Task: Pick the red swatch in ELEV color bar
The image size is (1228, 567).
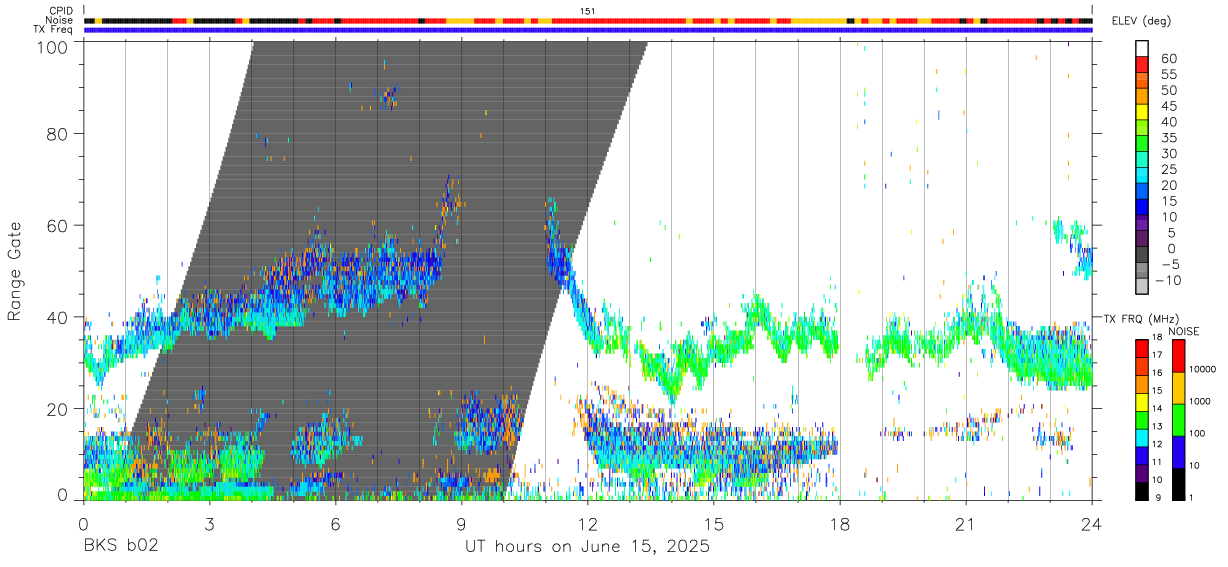Action: [1142, 64]
